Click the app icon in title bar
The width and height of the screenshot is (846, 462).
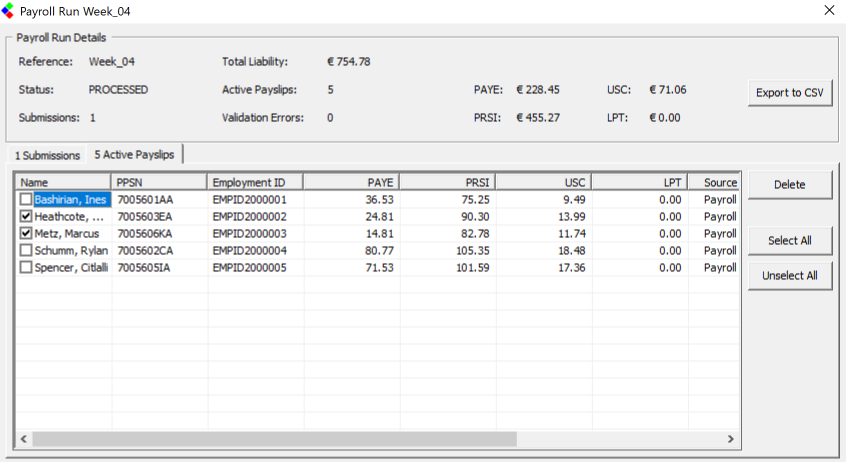pos(10,12)
